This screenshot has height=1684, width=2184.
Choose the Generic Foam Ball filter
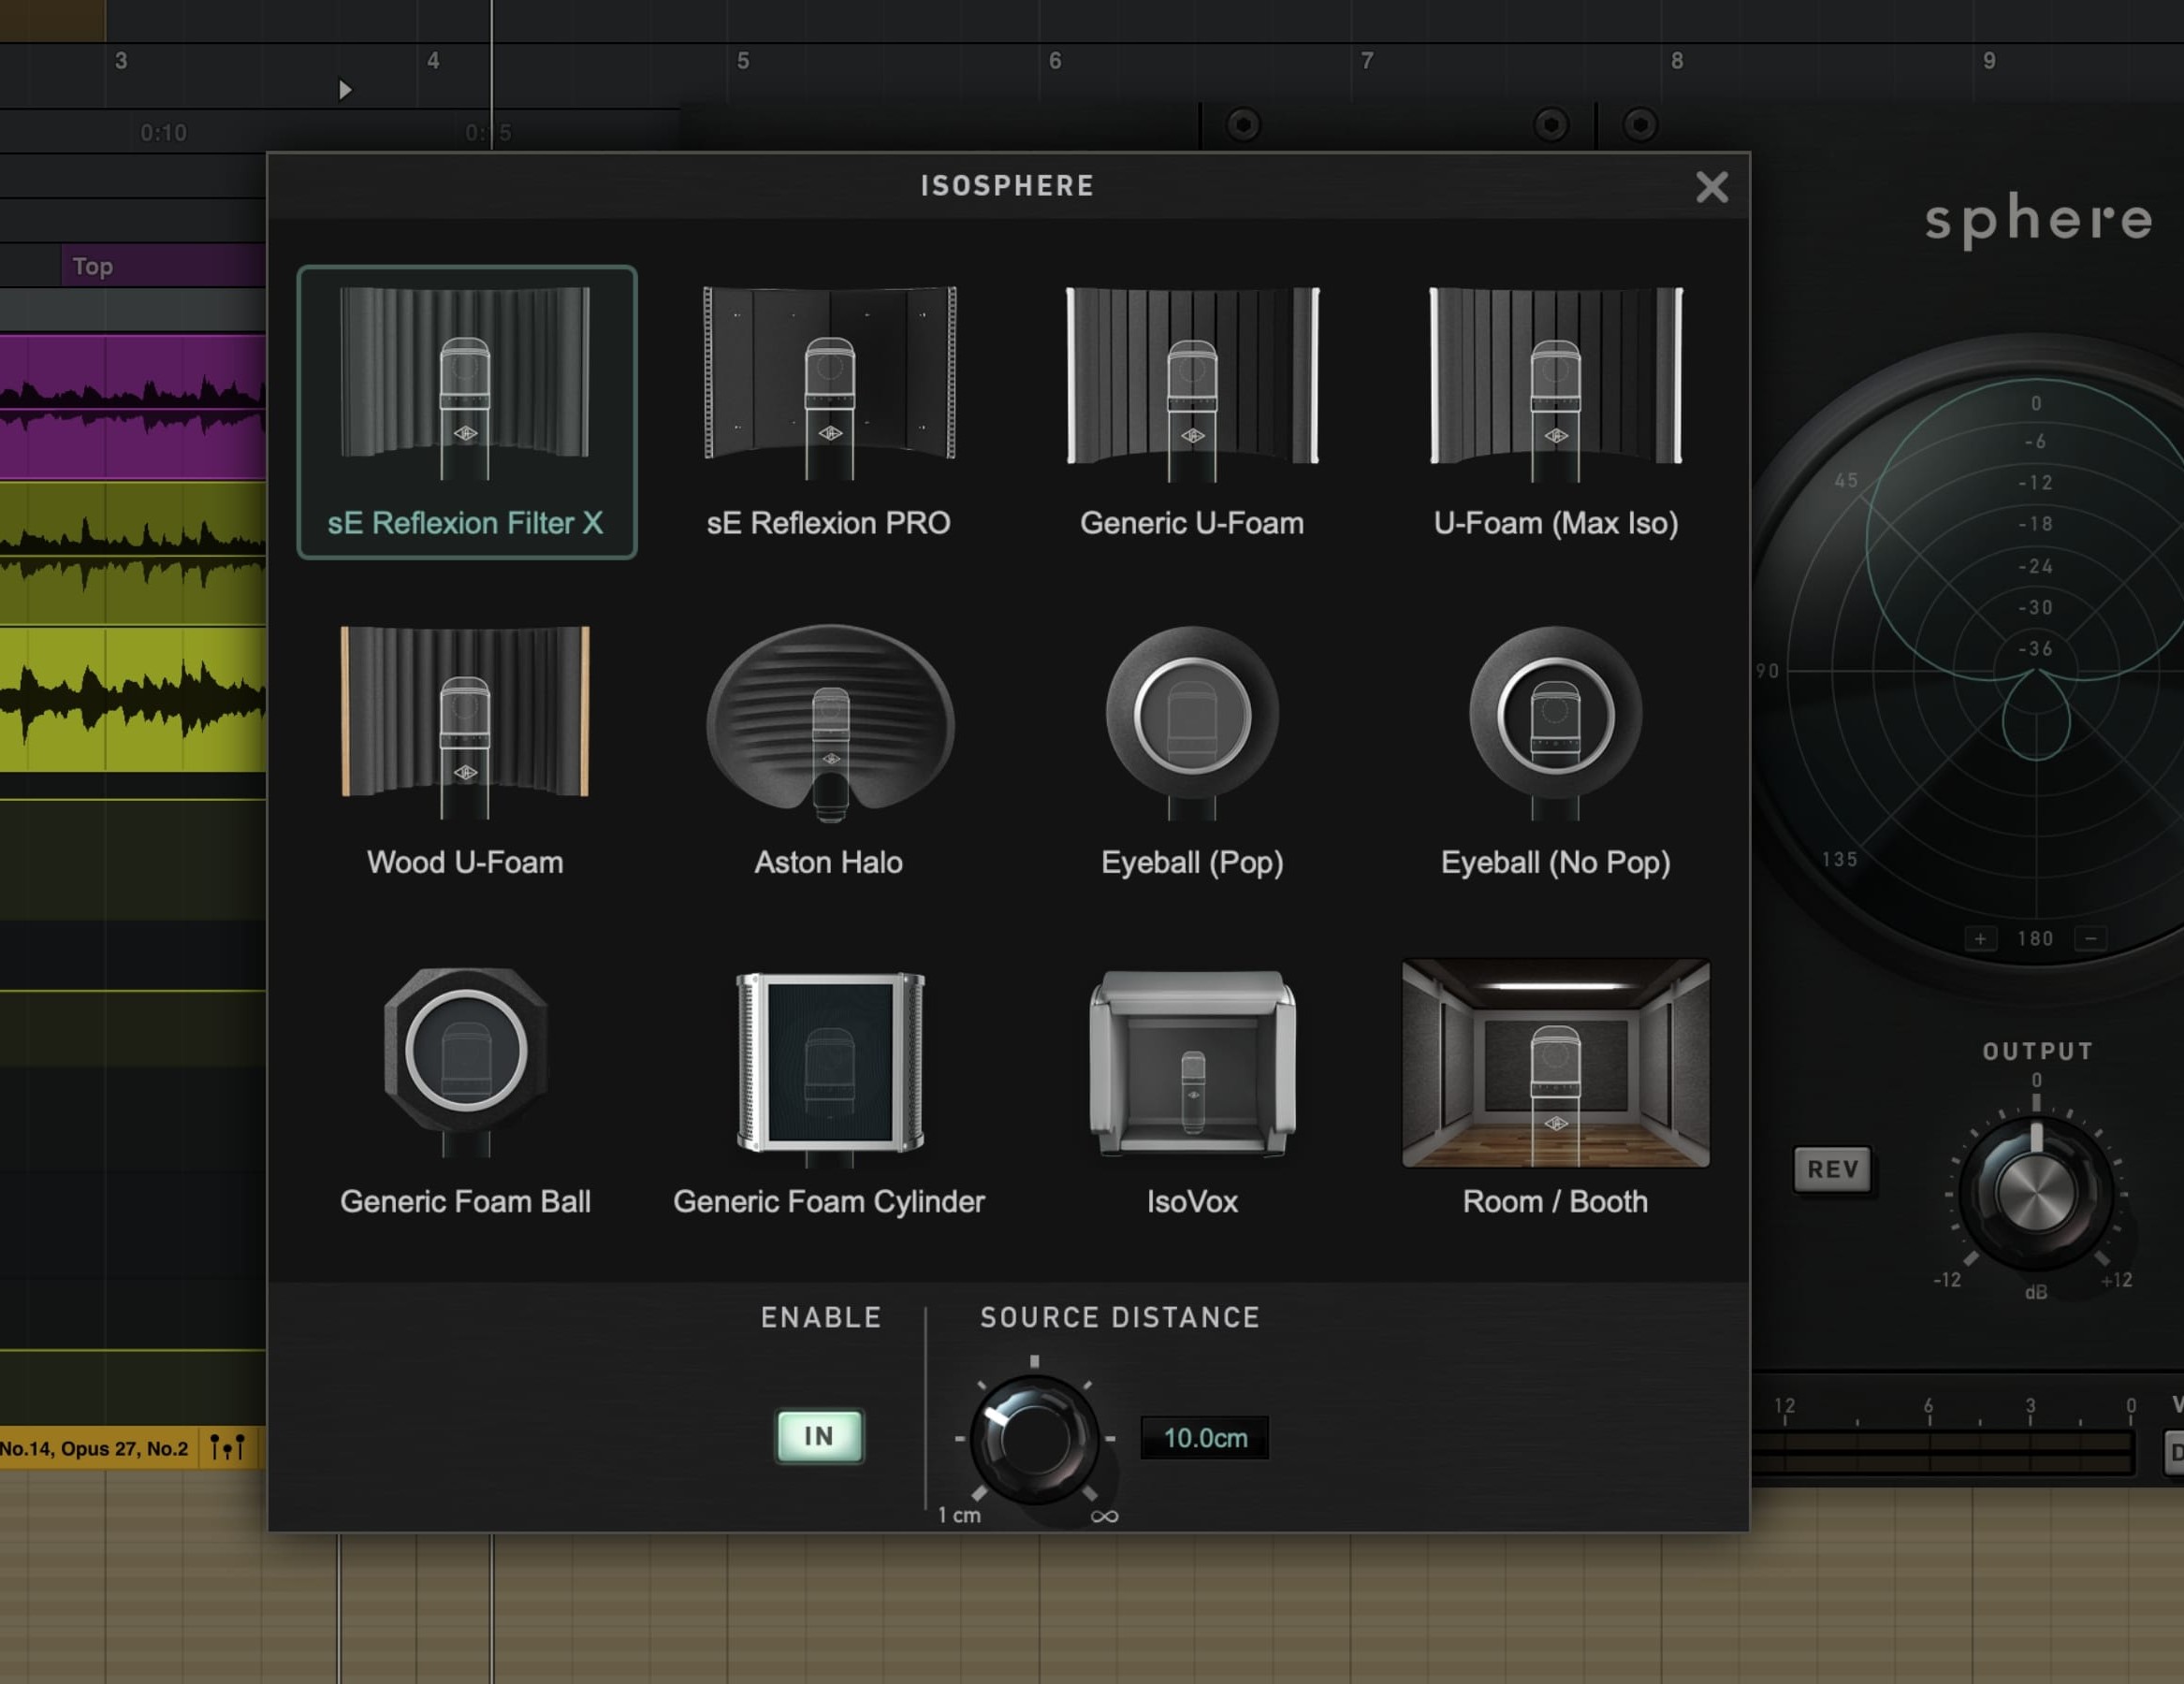click(466, 1090)
